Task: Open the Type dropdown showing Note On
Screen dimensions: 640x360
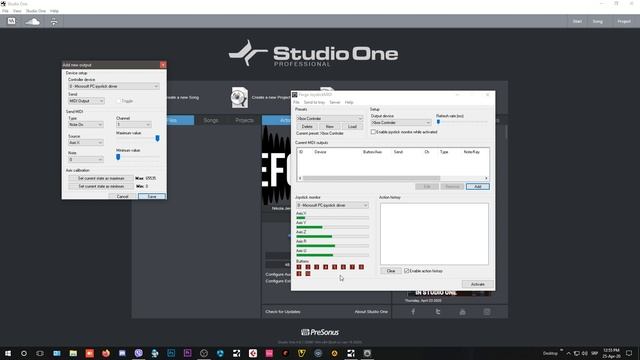Action: tap(85, 124)
